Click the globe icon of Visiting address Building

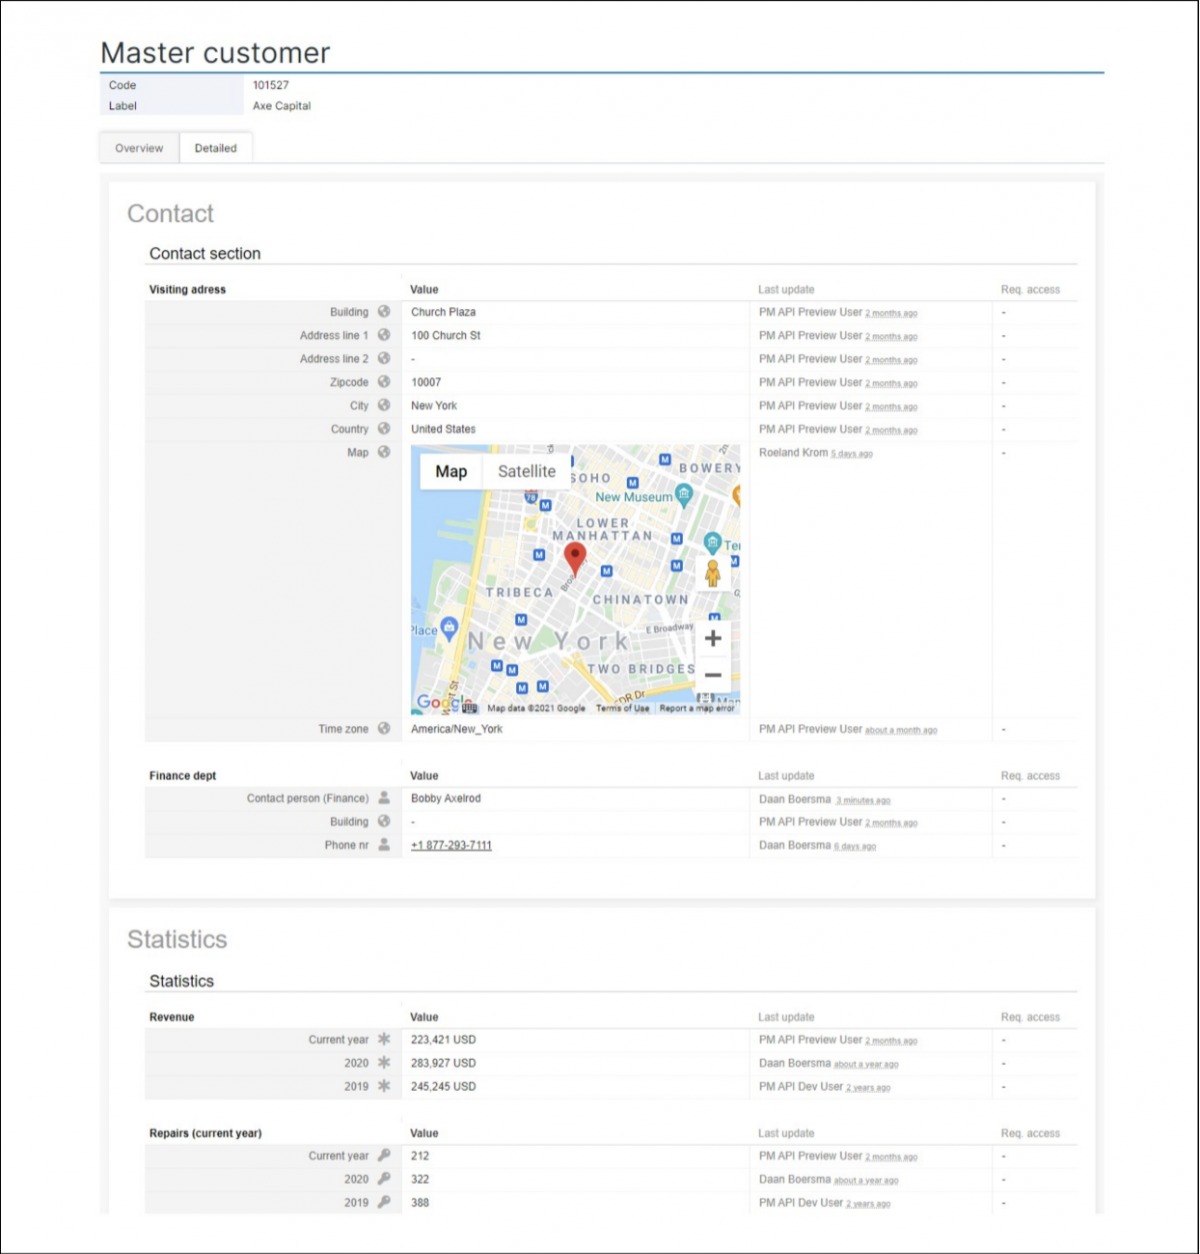tap(384, 312)
